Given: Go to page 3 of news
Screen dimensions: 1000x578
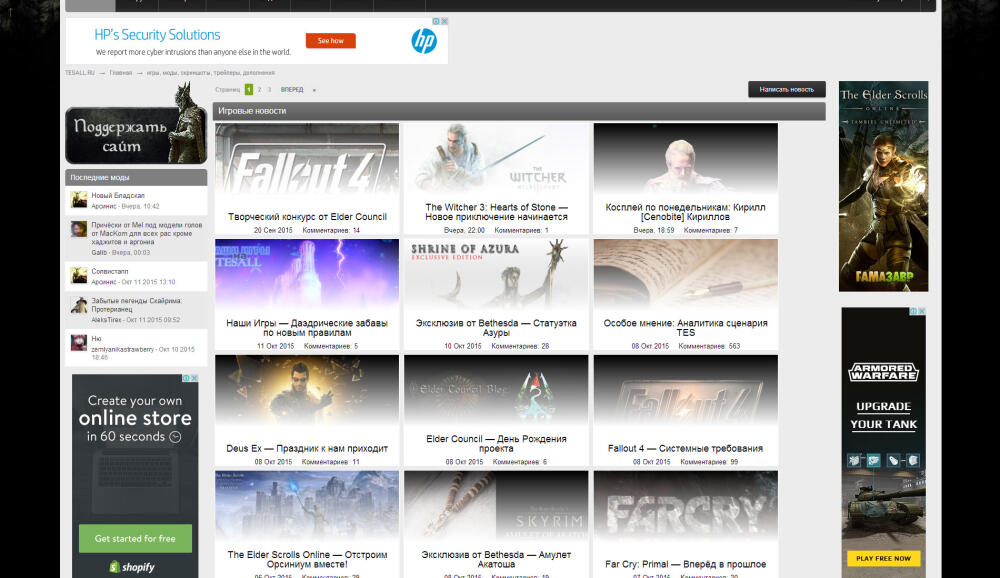Looking at the screenshot, I should pos(269,89).
